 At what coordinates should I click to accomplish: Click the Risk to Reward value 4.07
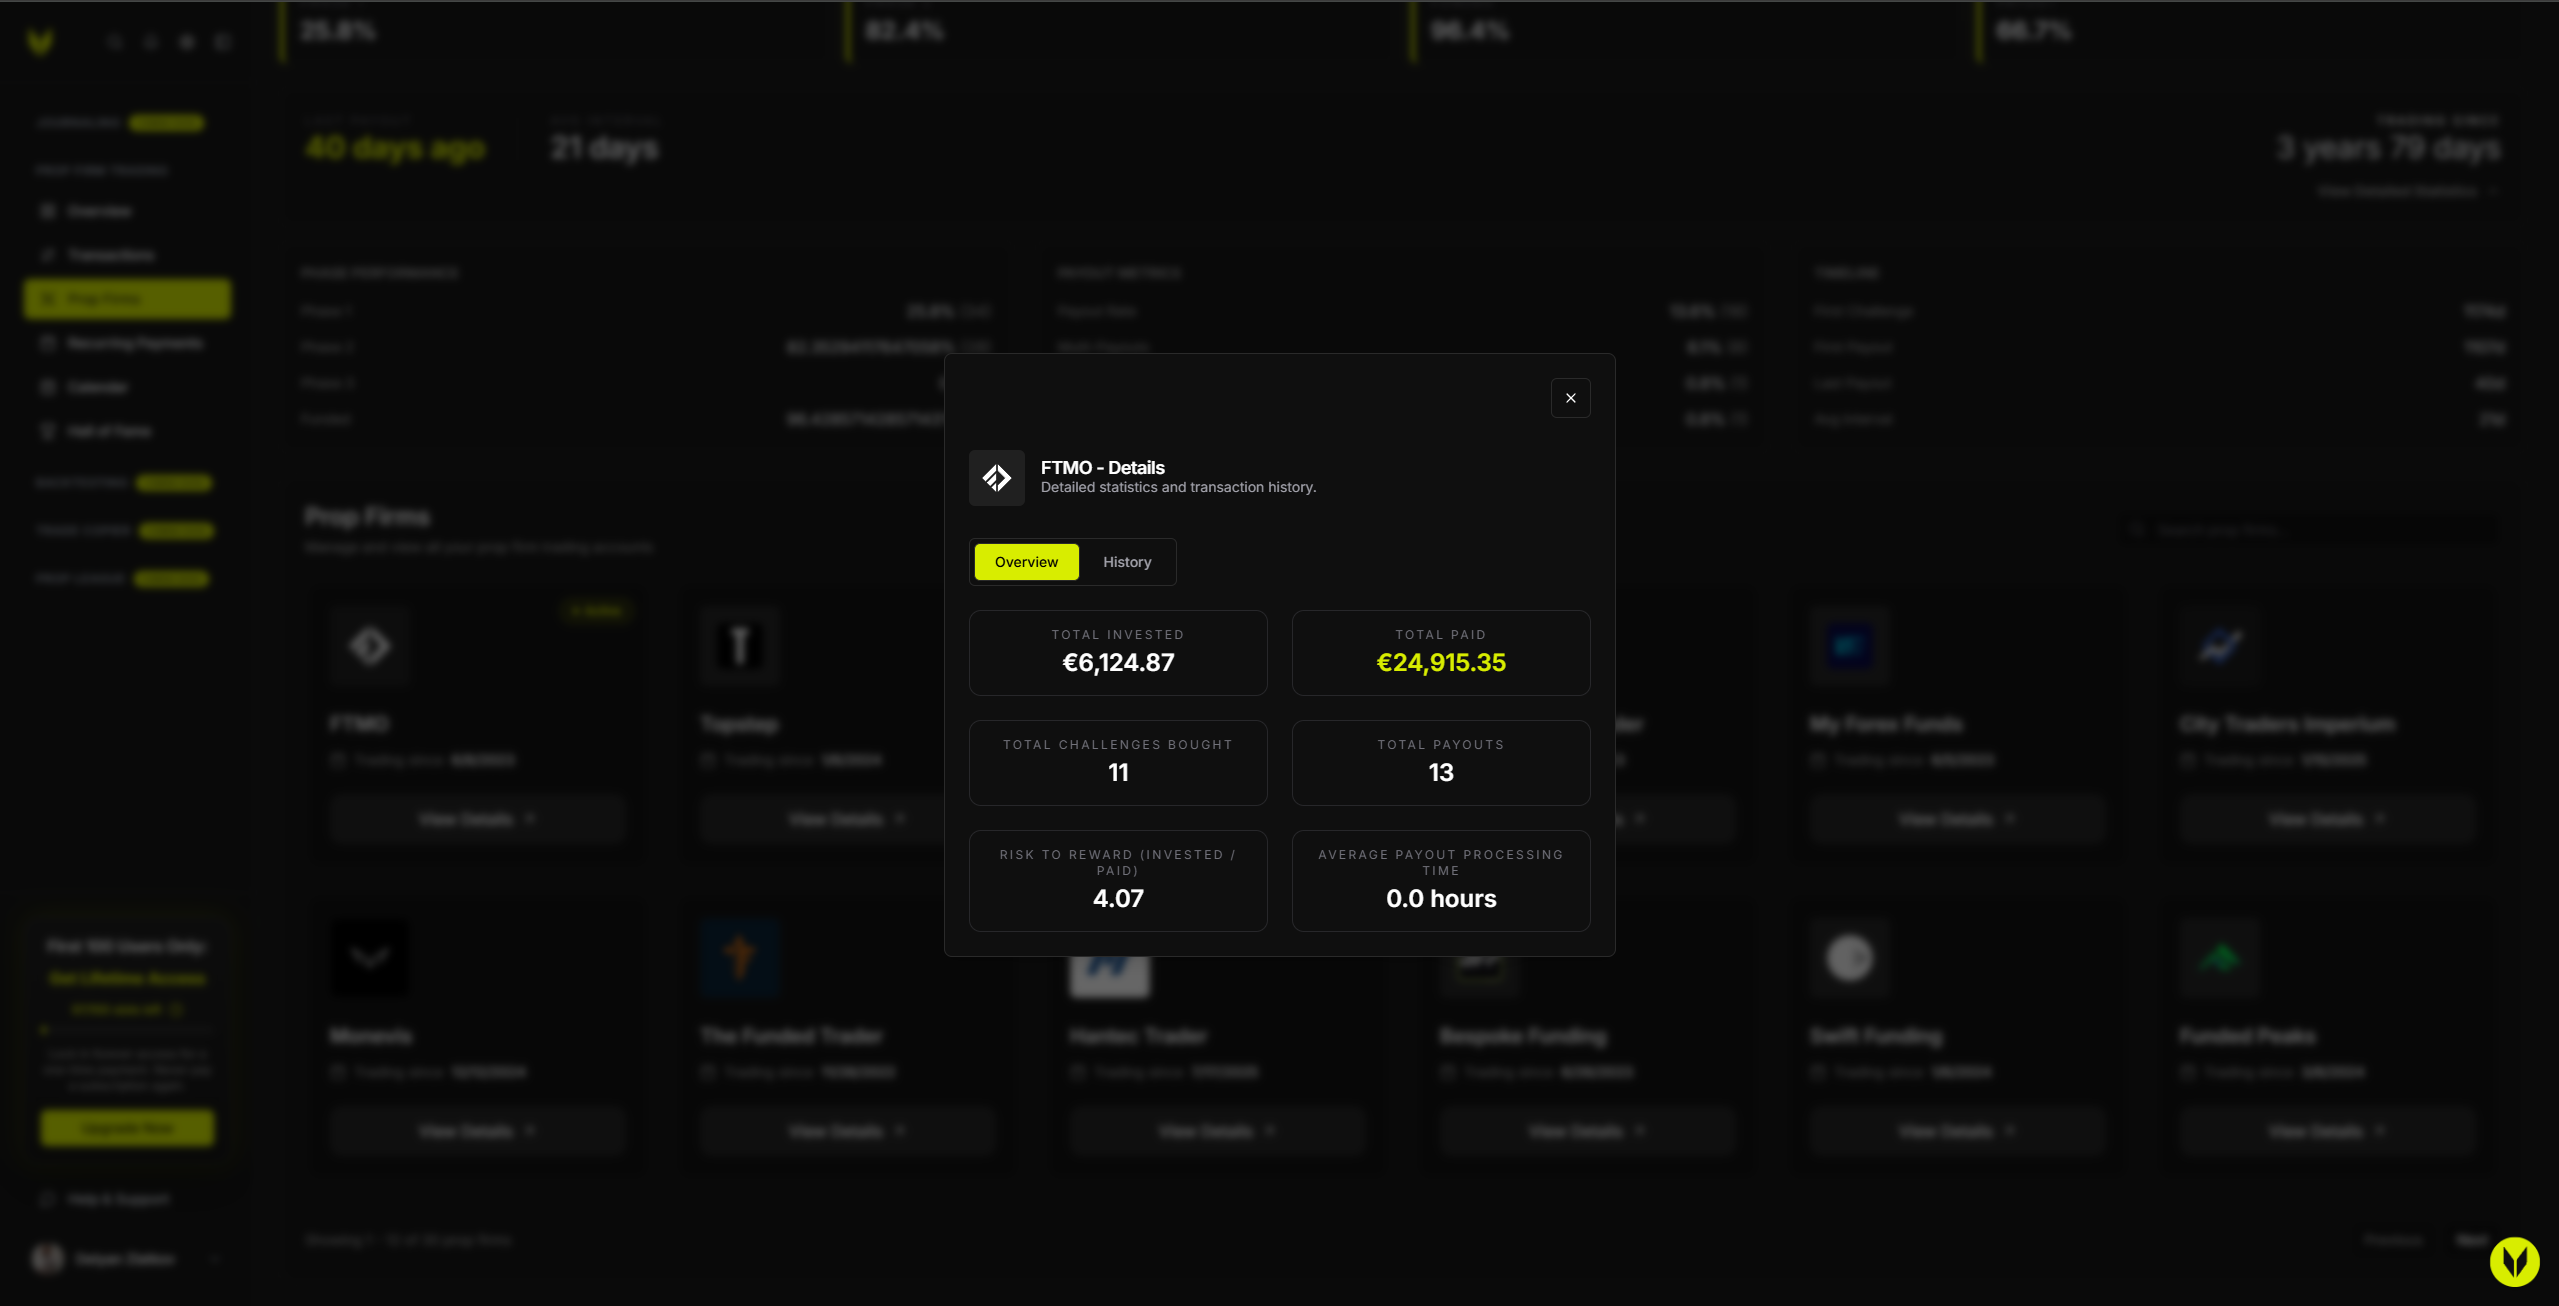tap(1118, 899)
